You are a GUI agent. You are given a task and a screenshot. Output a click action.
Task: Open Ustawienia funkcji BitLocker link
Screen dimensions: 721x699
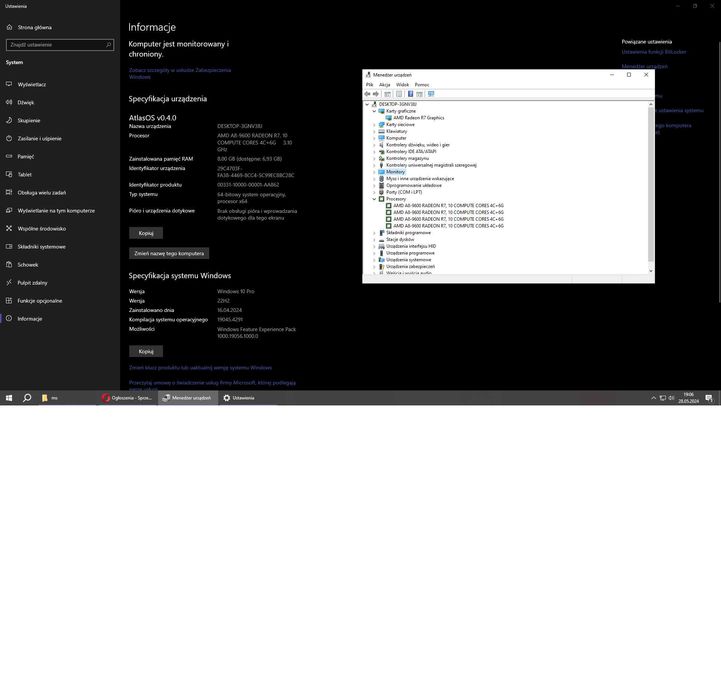pyautogui.click(x=653, y=52)
